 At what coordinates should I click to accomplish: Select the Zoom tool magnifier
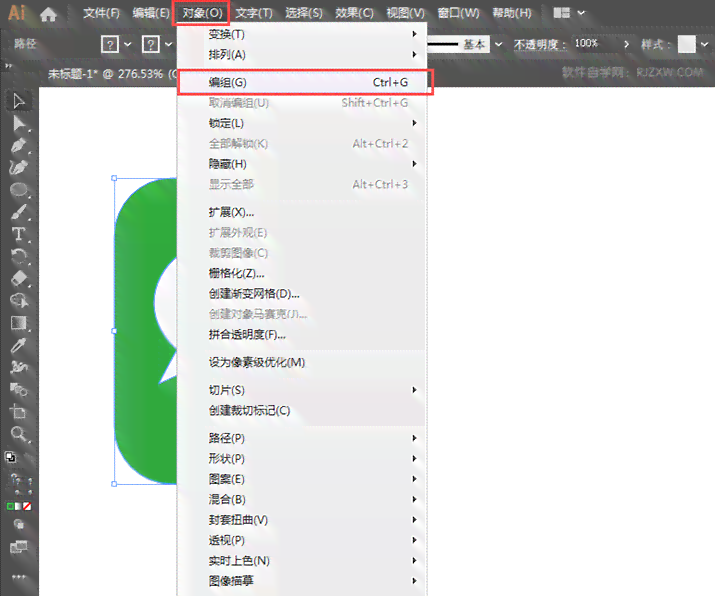click(18, 434)
